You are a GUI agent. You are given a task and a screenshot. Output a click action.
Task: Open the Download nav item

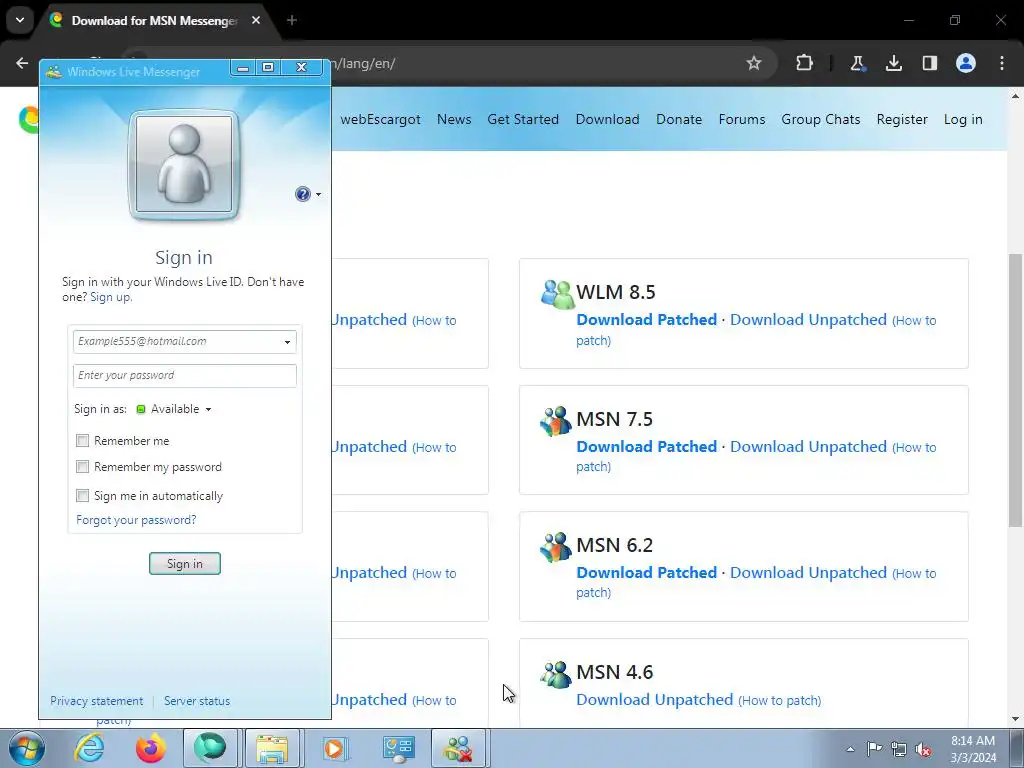[x=607, y=120]
